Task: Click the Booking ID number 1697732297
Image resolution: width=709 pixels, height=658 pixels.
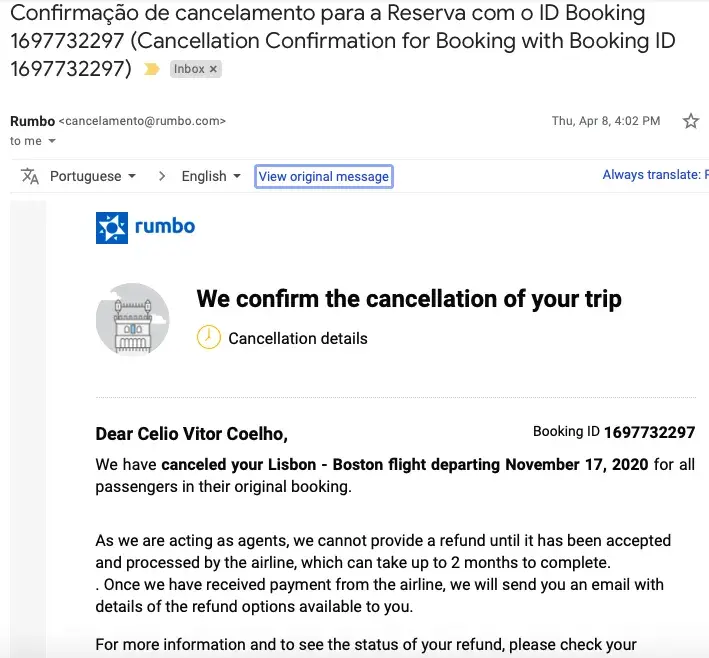Action: pyautogui.click(x=649, y=432)
